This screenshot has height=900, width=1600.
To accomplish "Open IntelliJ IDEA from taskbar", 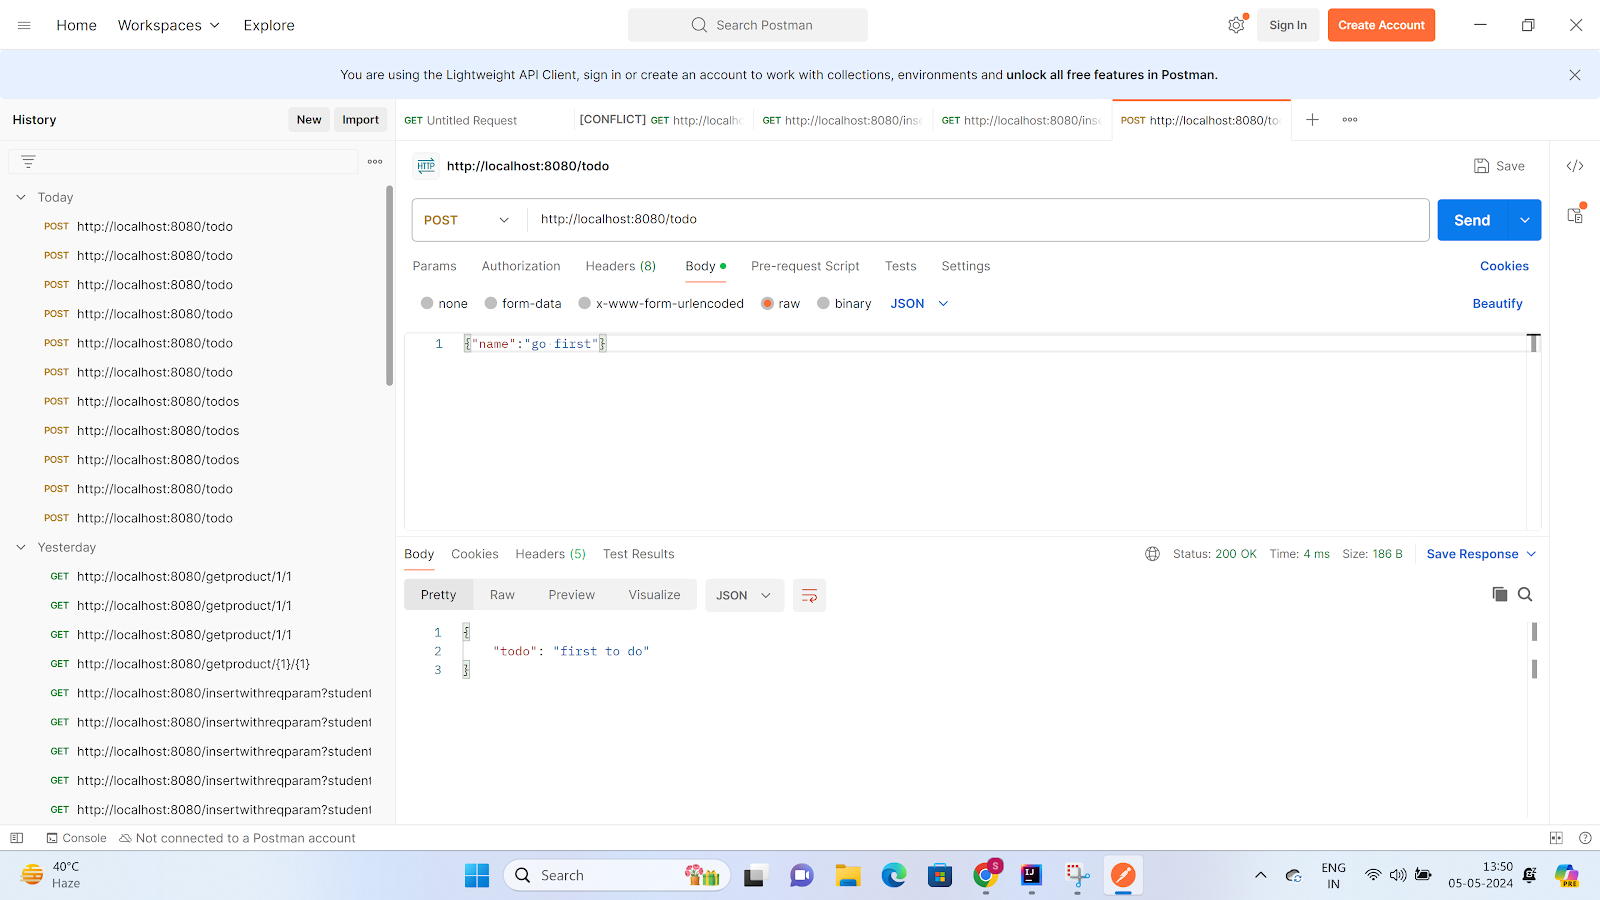I will 1031,875.
